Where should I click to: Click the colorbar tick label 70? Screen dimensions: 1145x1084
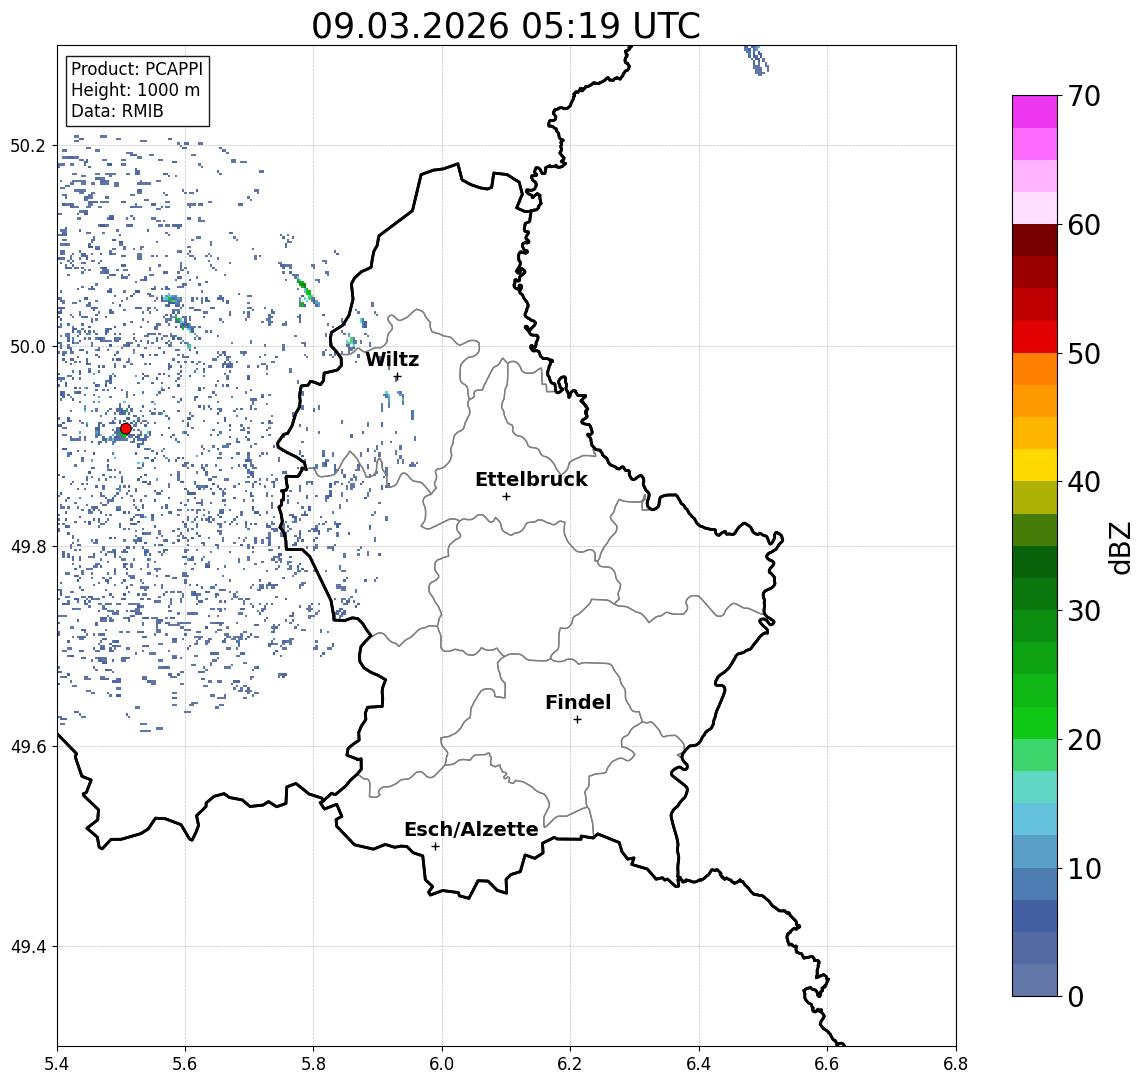1084,96
